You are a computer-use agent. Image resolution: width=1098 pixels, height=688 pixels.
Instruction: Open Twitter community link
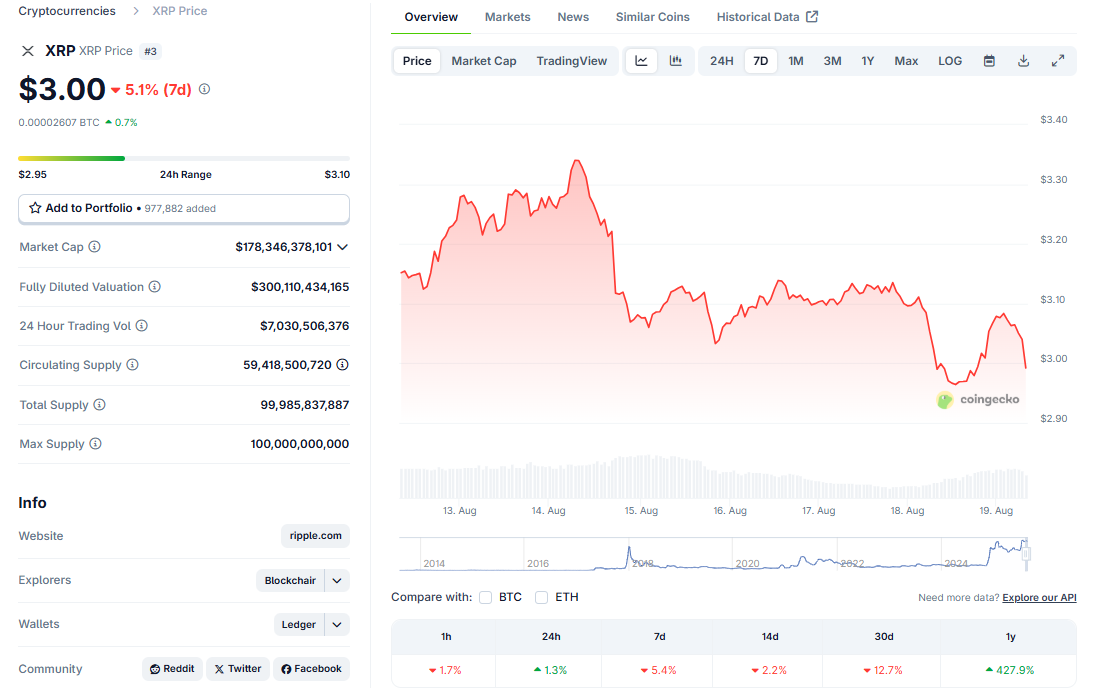point(238,669)
